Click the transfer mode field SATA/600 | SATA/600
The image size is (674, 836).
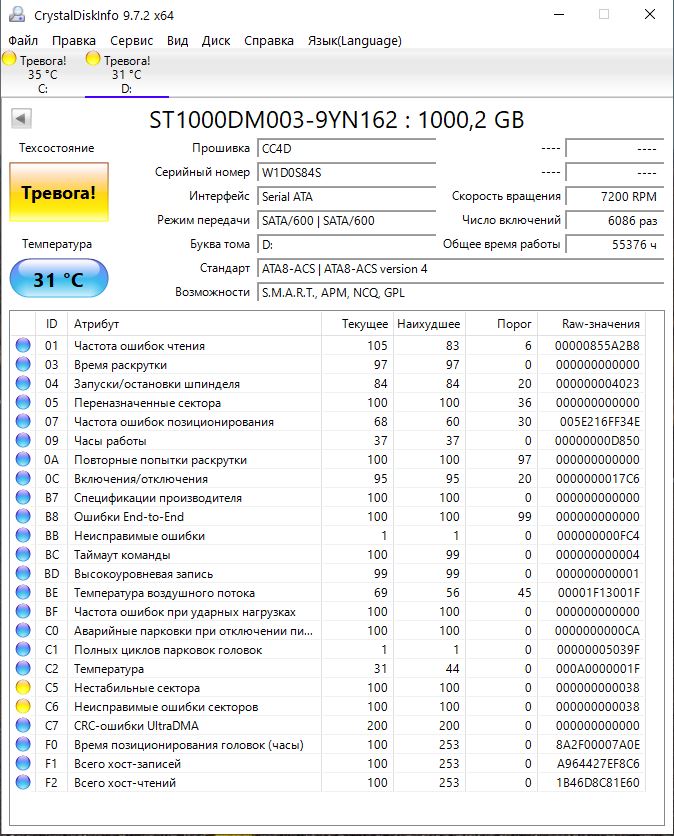[x=346, y=220]
